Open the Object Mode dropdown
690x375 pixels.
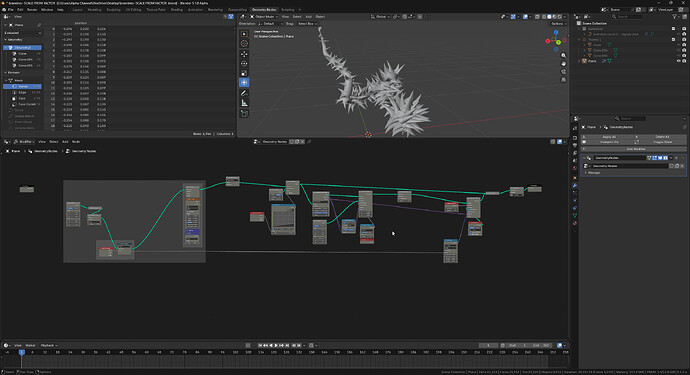tap(264, 17)
